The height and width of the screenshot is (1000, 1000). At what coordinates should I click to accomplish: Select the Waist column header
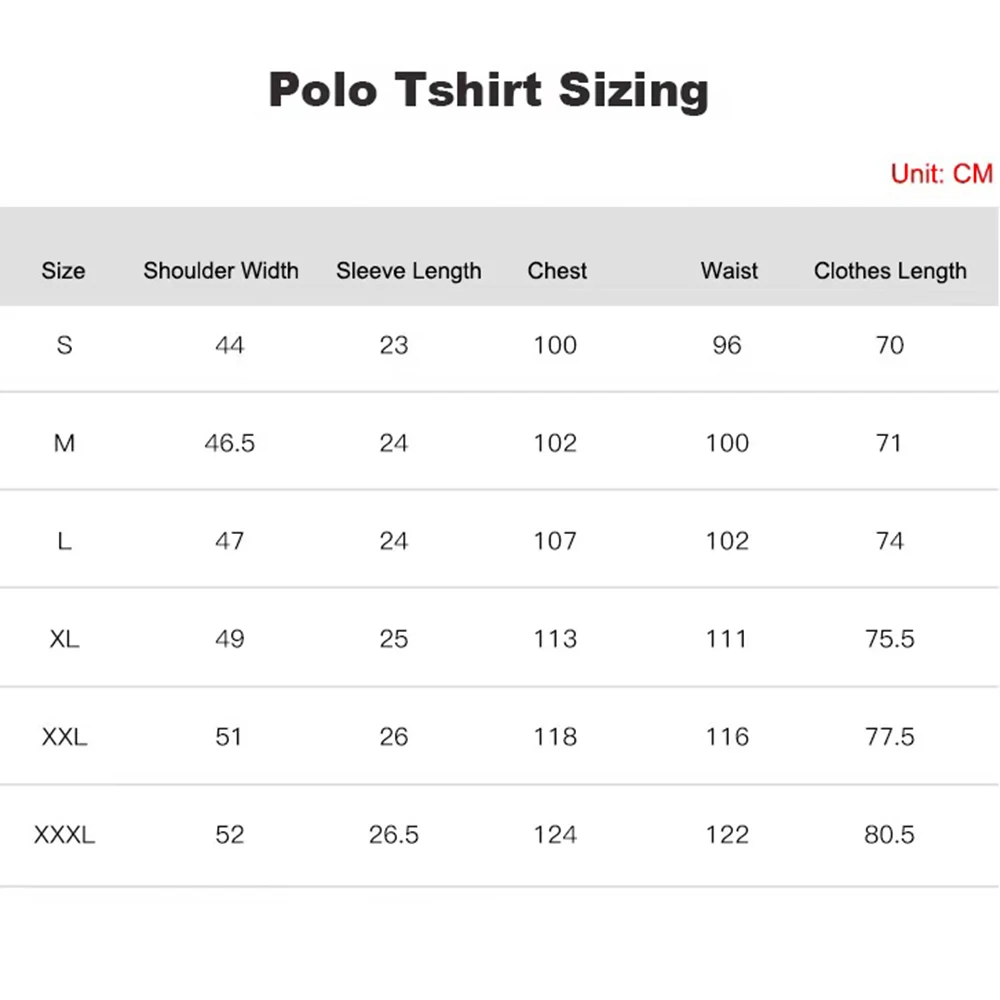[729, 271]
